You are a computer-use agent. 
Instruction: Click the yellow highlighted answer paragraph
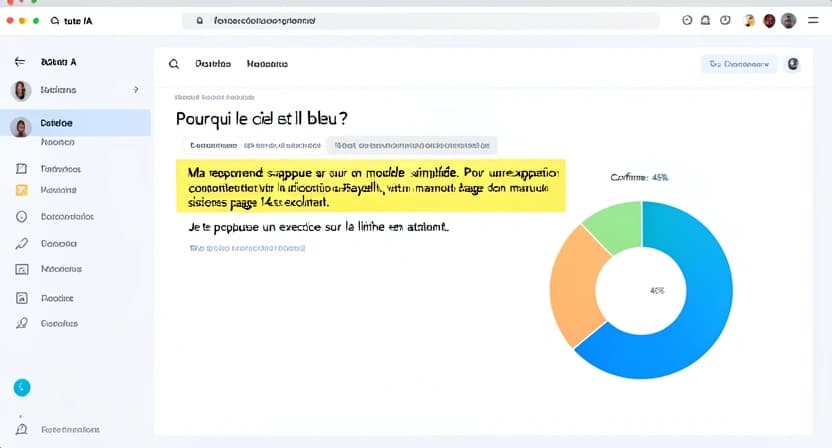pyautogui.click(x=371, y=186)
